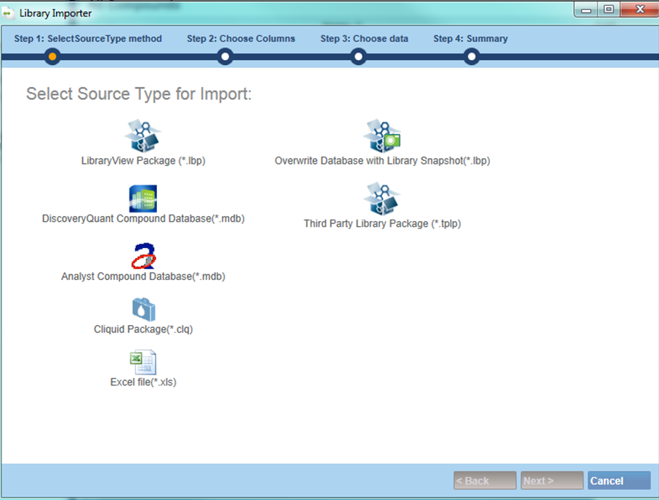The image size is (659, 500).
Task: Click the < Back button
Action: (485, 481)
